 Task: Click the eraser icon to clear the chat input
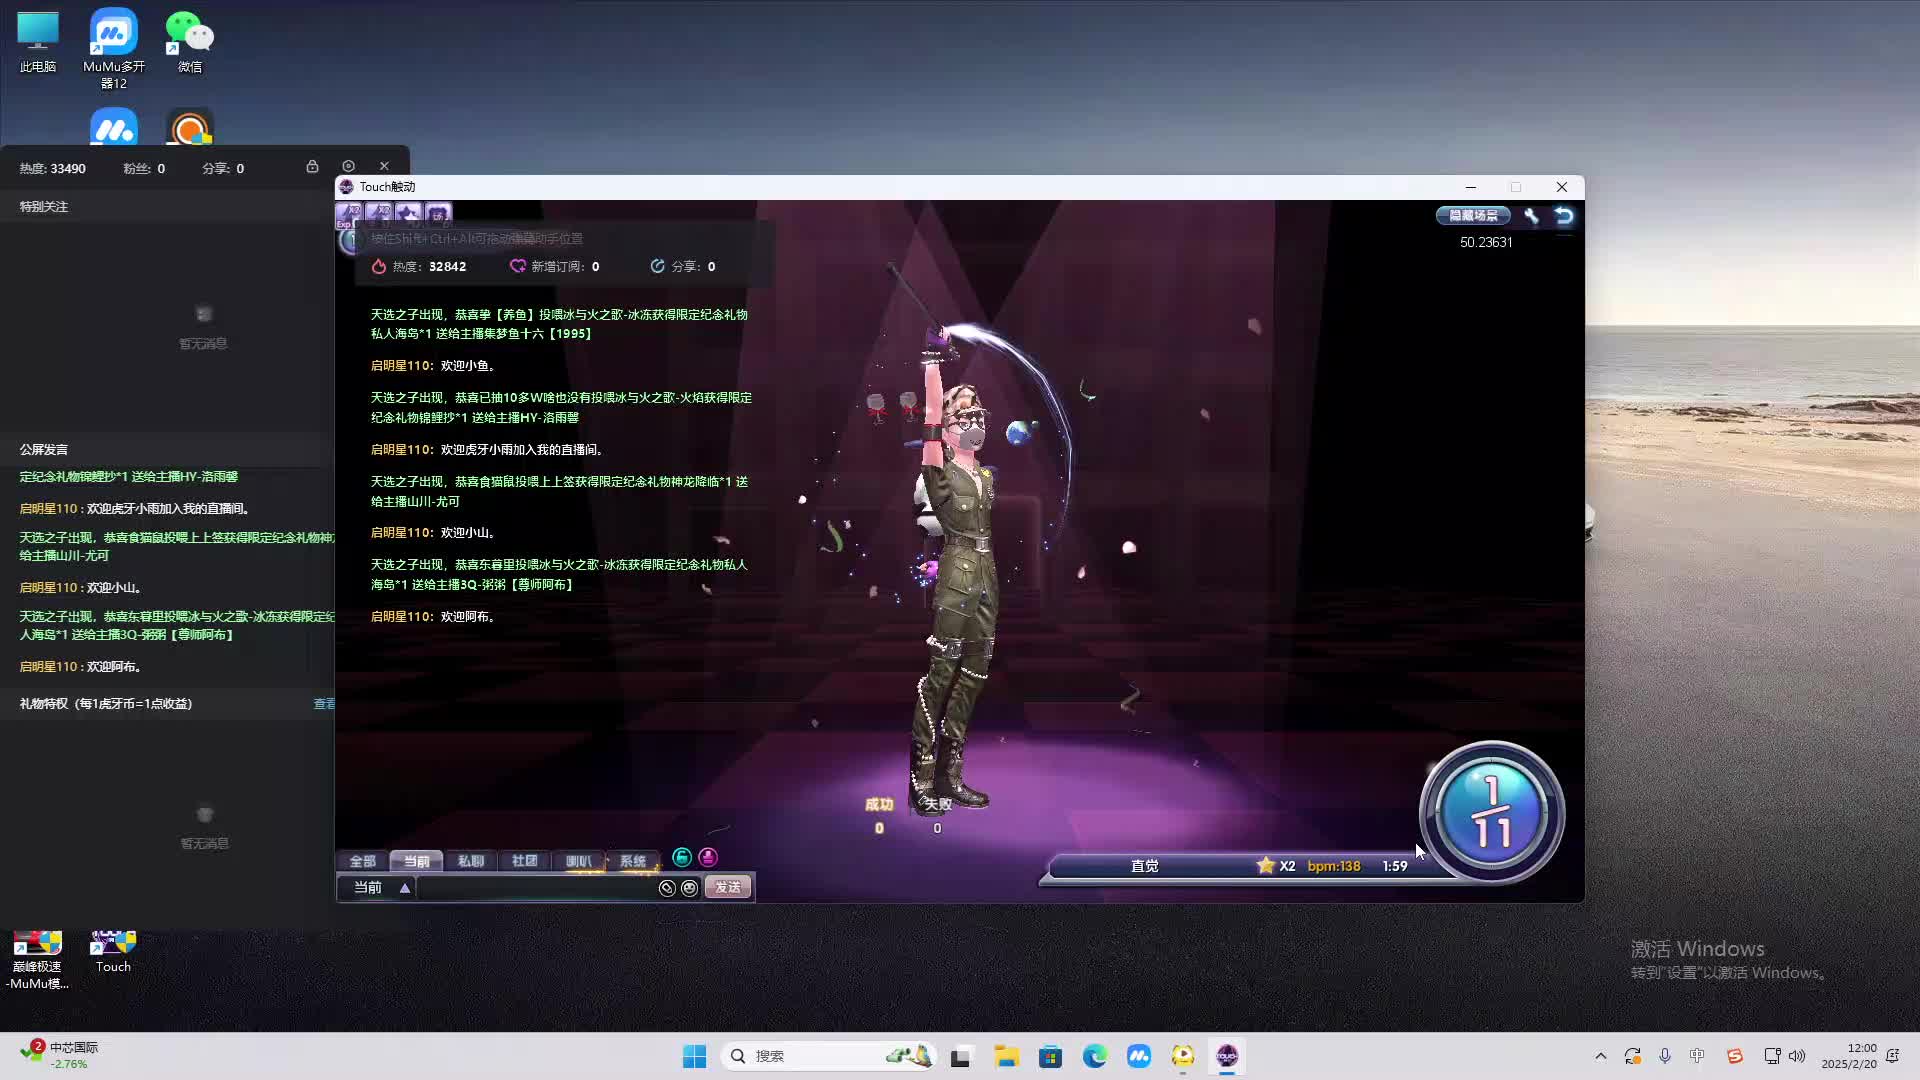(667, 887)
